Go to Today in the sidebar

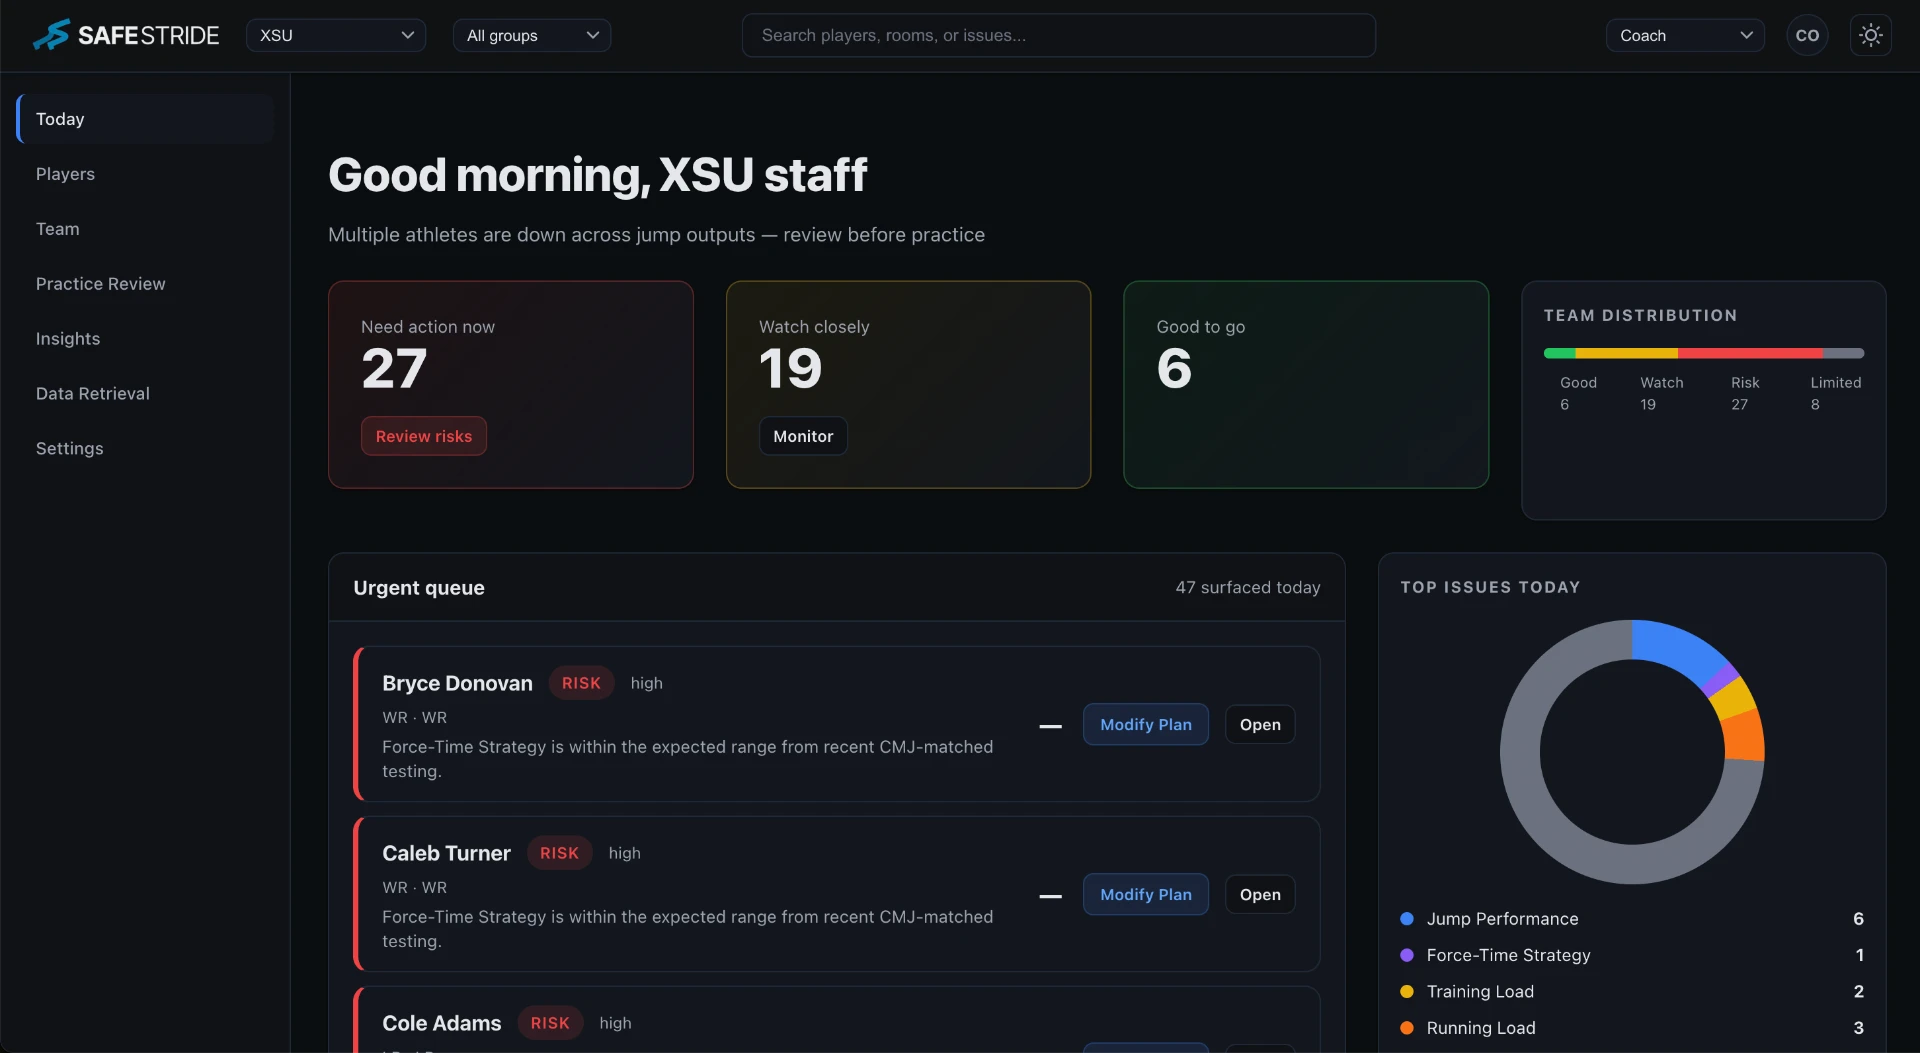pyautogui.click(x=146, y=119)
